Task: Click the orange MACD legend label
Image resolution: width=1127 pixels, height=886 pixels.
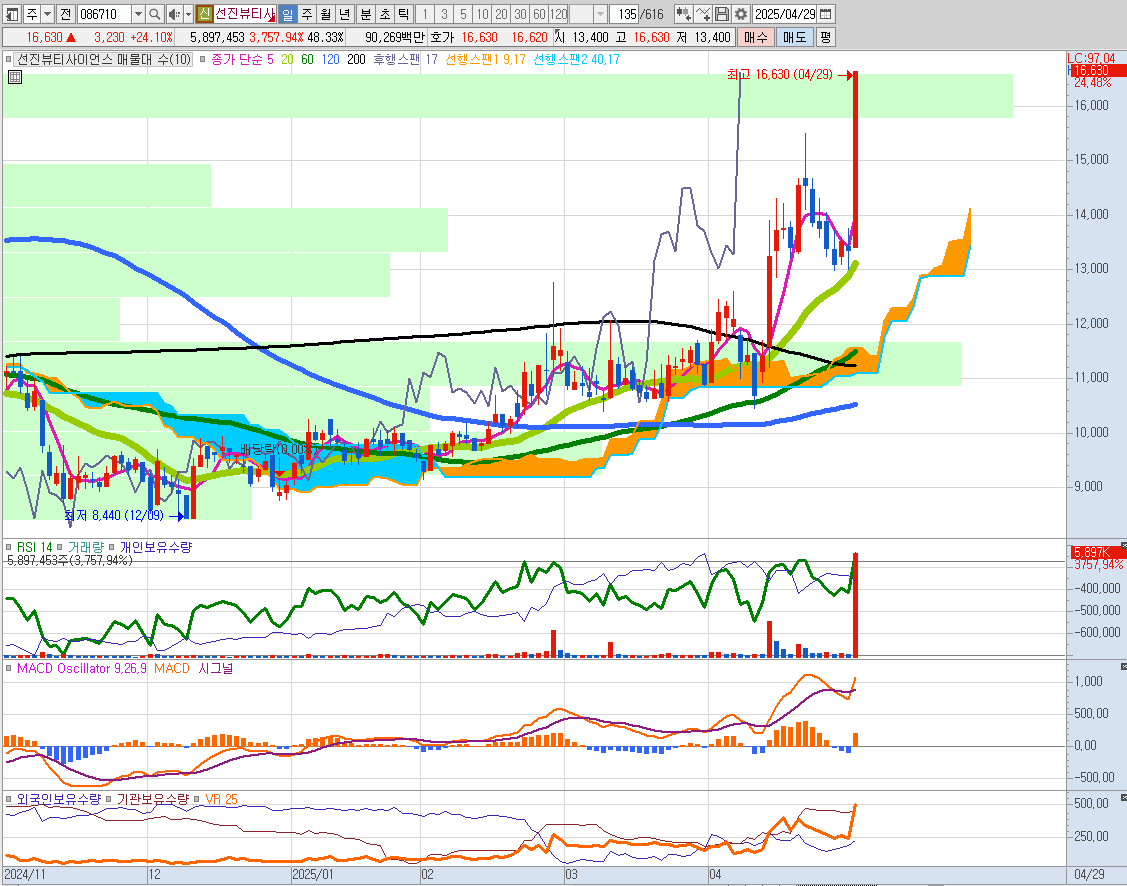Action: [x=172, y=668]
